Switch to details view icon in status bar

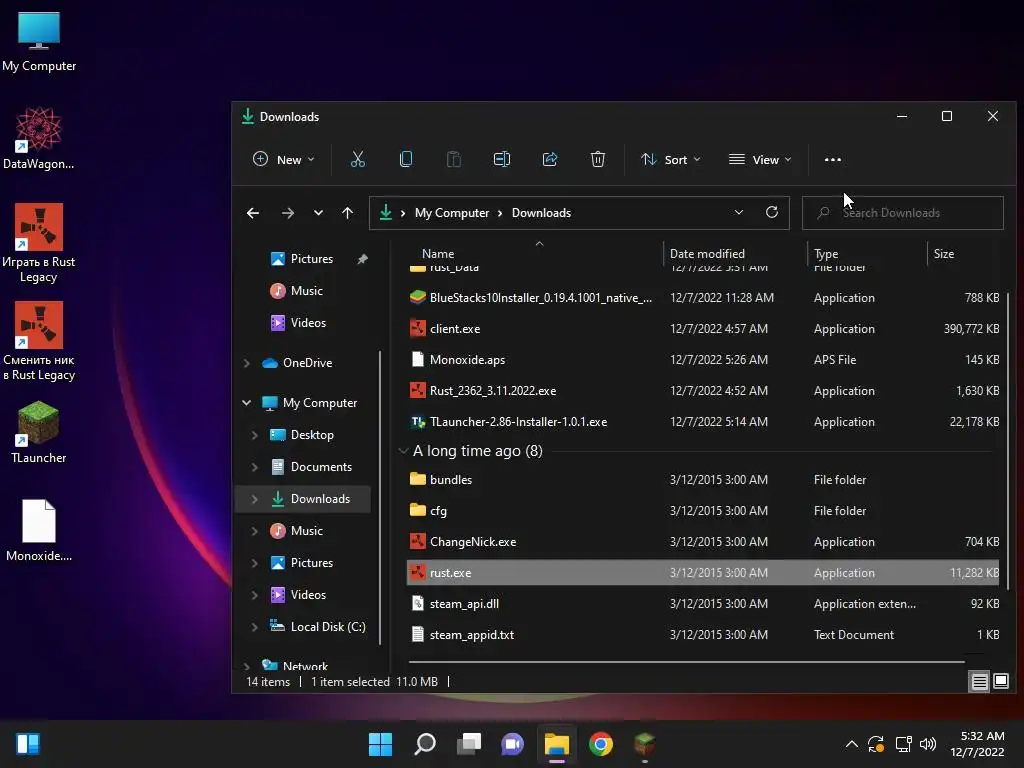point(980,682)
